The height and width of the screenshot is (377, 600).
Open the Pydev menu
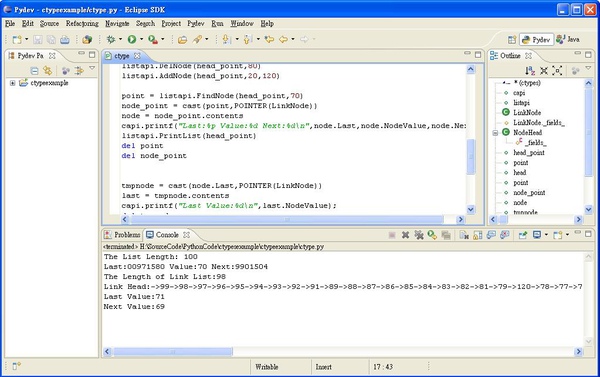[196, 24]
